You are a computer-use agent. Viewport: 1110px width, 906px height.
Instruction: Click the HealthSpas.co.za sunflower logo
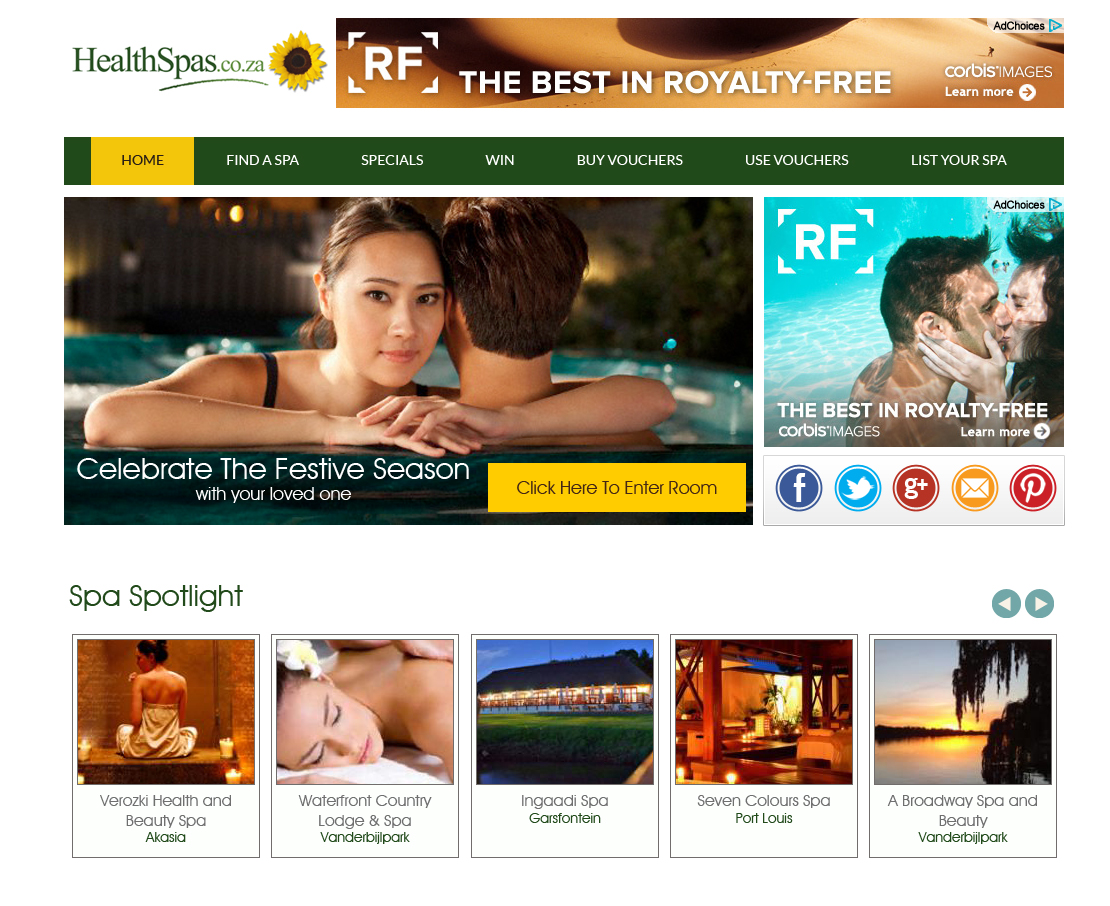click(199, 62)
